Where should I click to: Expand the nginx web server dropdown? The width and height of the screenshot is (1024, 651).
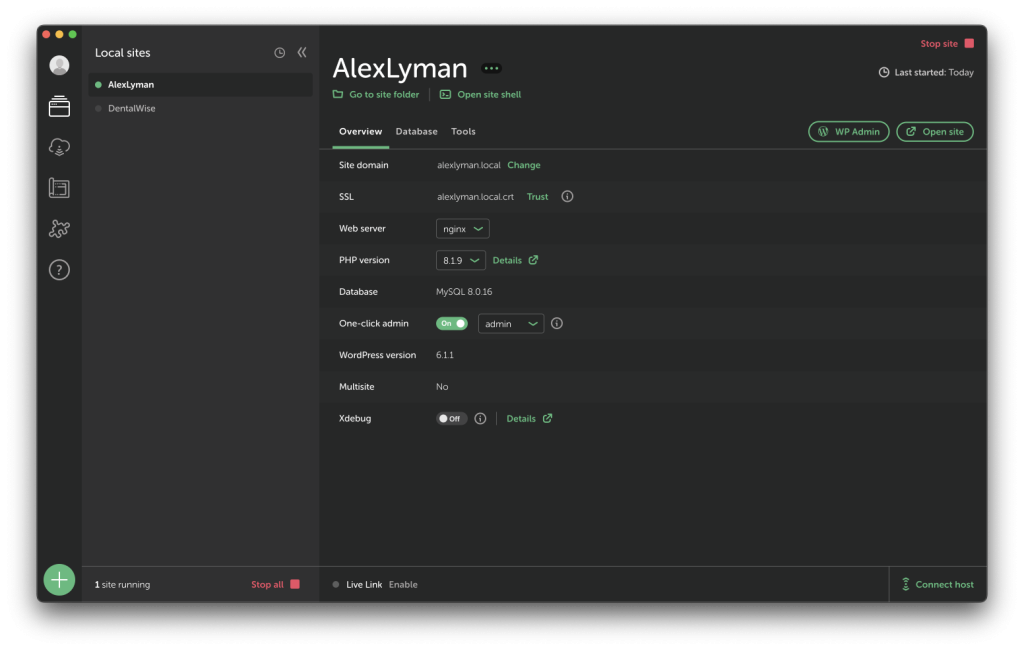pos(463,229)
